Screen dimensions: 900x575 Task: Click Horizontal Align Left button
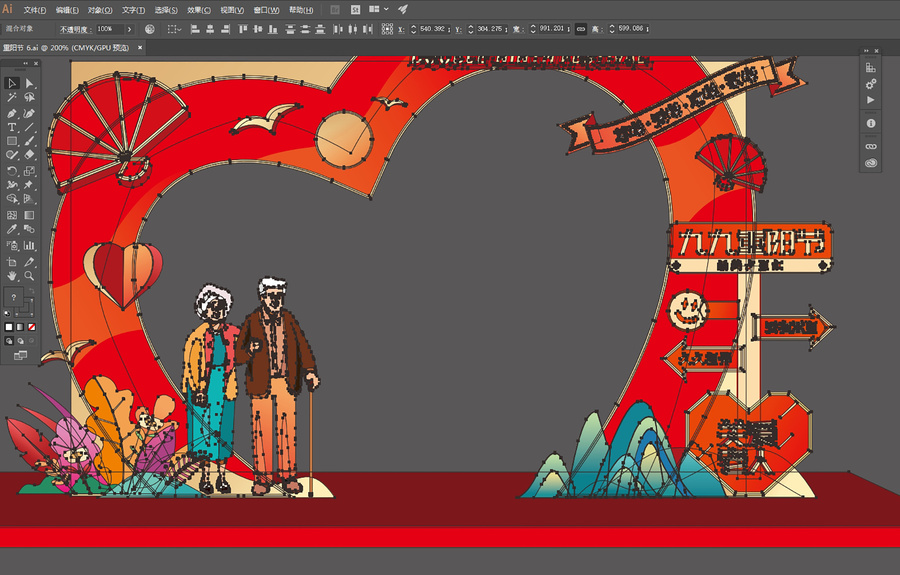tap(195, 29)
